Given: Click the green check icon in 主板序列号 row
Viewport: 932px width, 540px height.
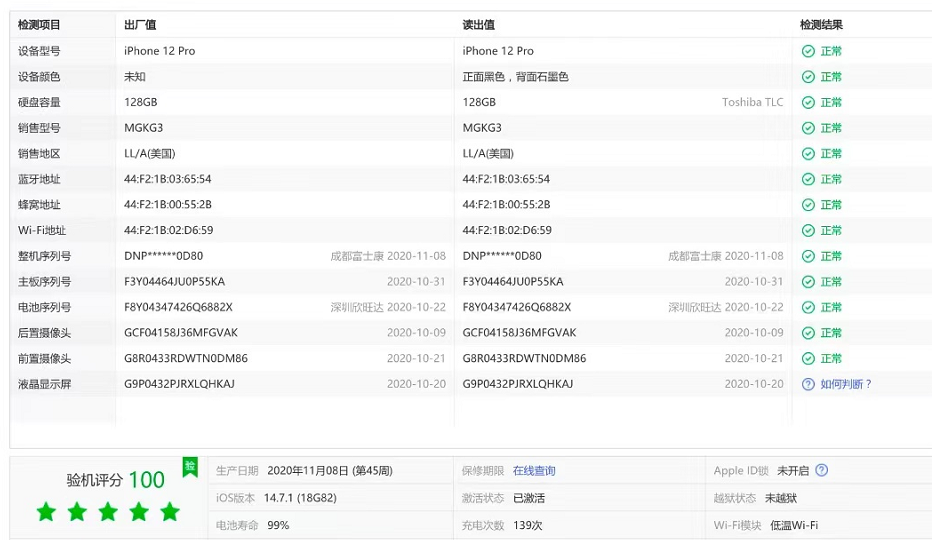Looking at the screenshot, I should click(808, 282).
